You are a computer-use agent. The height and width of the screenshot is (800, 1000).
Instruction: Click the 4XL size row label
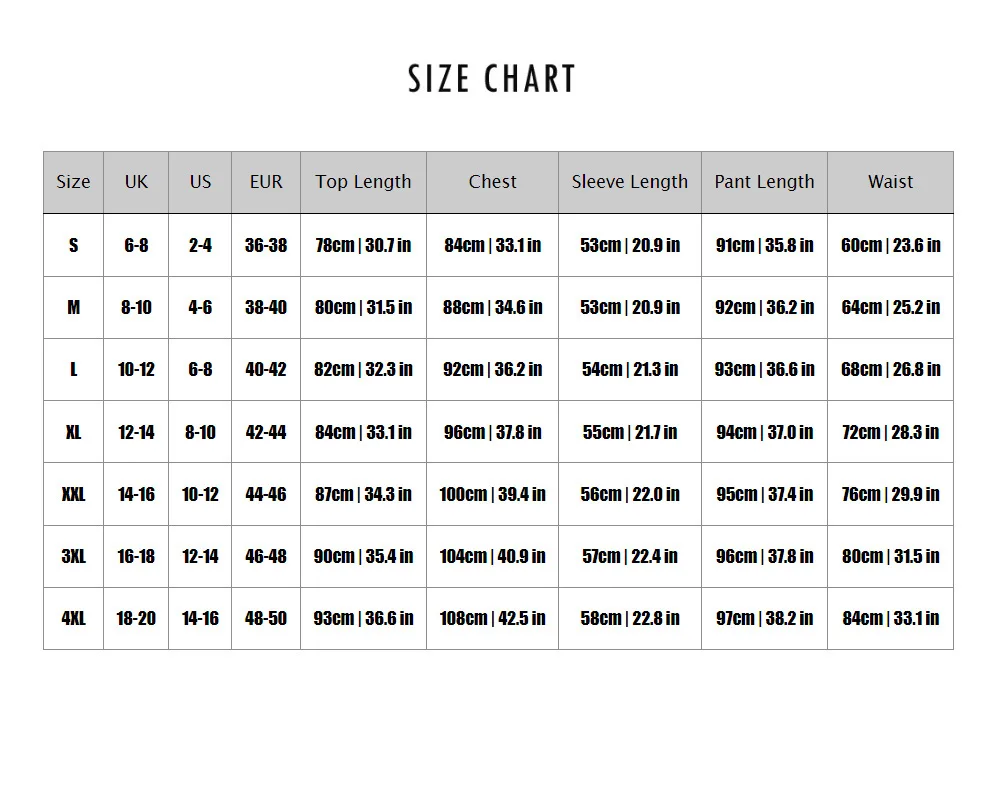pos(73,618)
